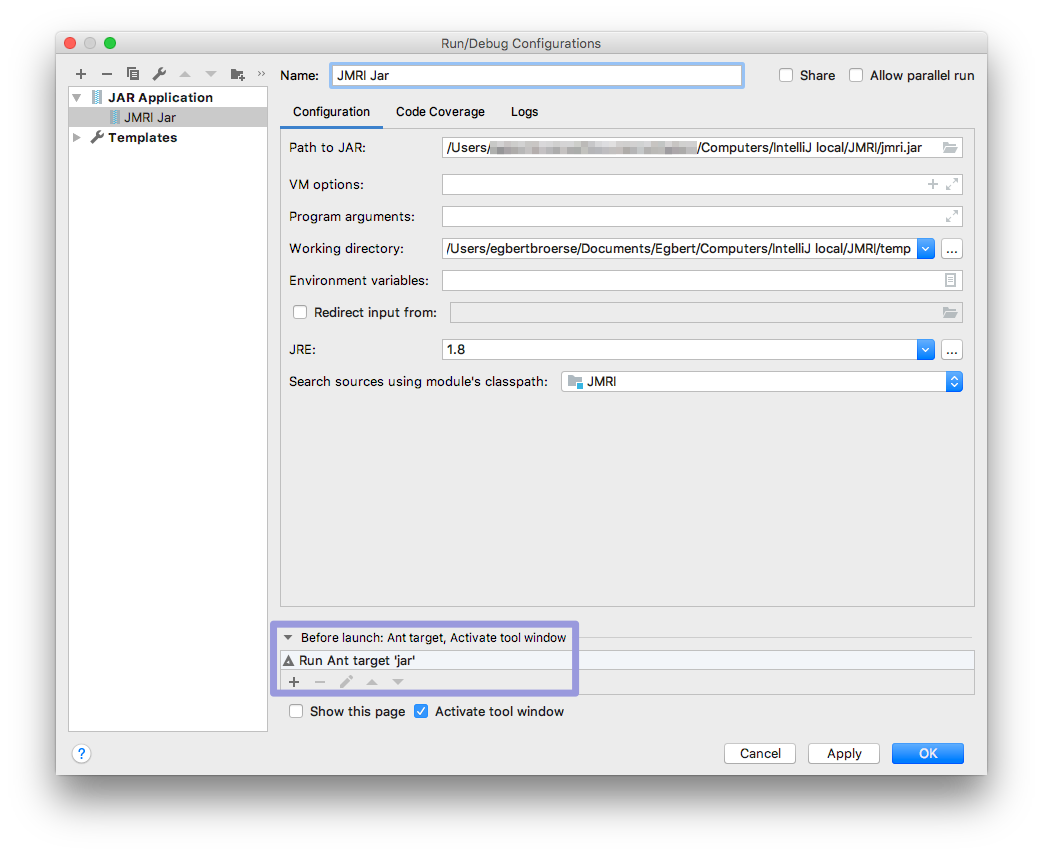1043x855 pixels.
Task: Check Allow parallel run
Action: 856,75
